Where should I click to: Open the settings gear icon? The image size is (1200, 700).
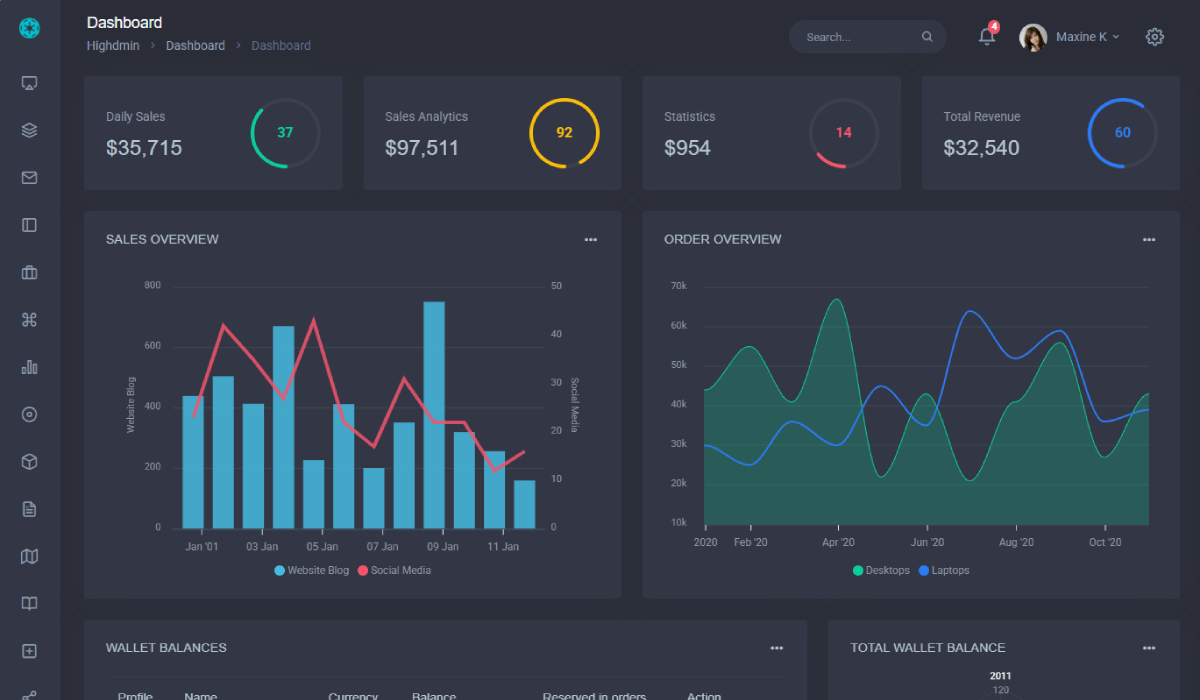tap(1155, 37)
